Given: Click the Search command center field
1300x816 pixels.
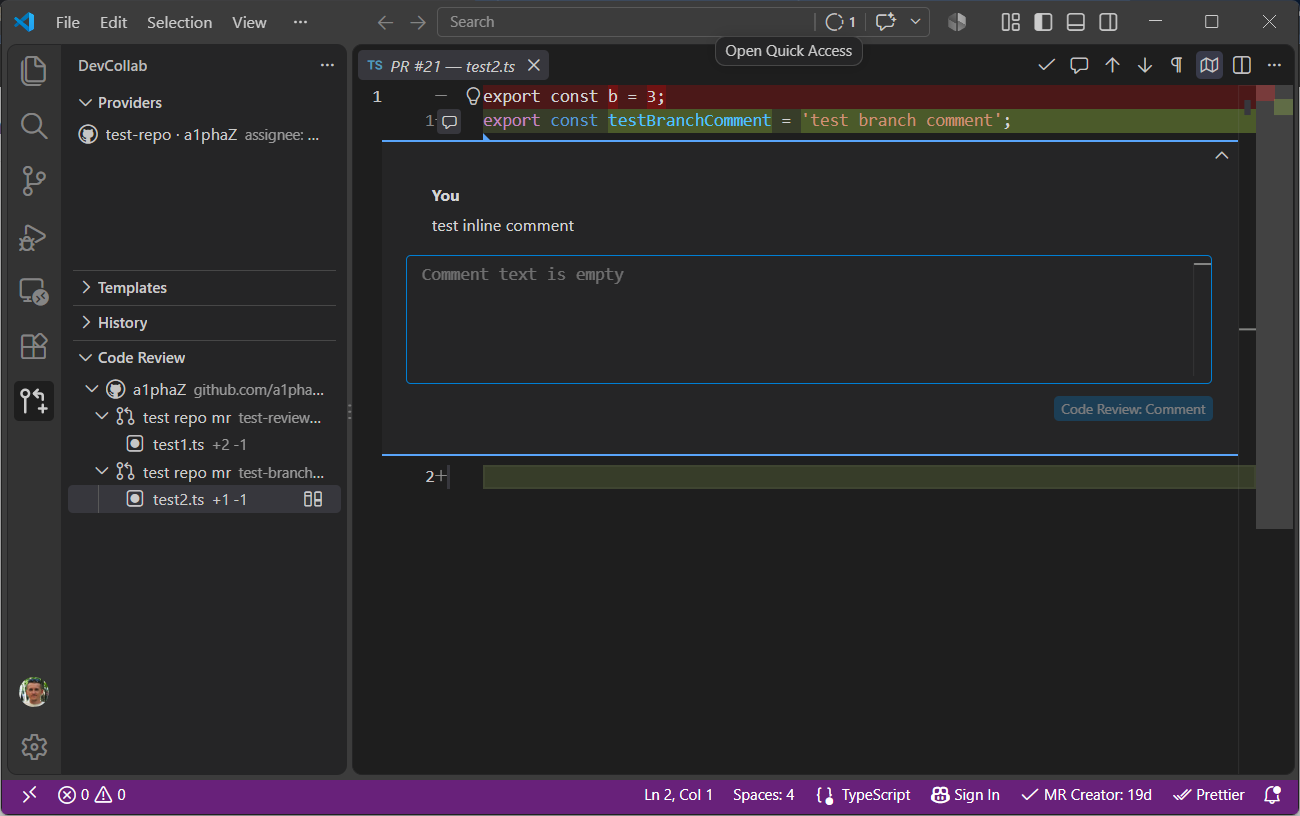Looking at the screenshot, I should (x=626, y=22).
